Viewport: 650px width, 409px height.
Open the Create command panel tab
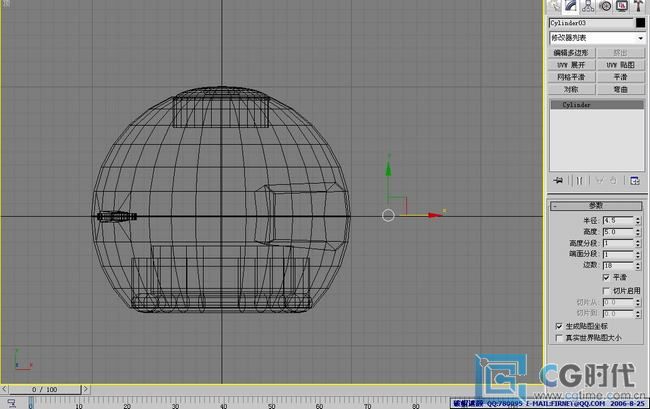tap(555, 6)
